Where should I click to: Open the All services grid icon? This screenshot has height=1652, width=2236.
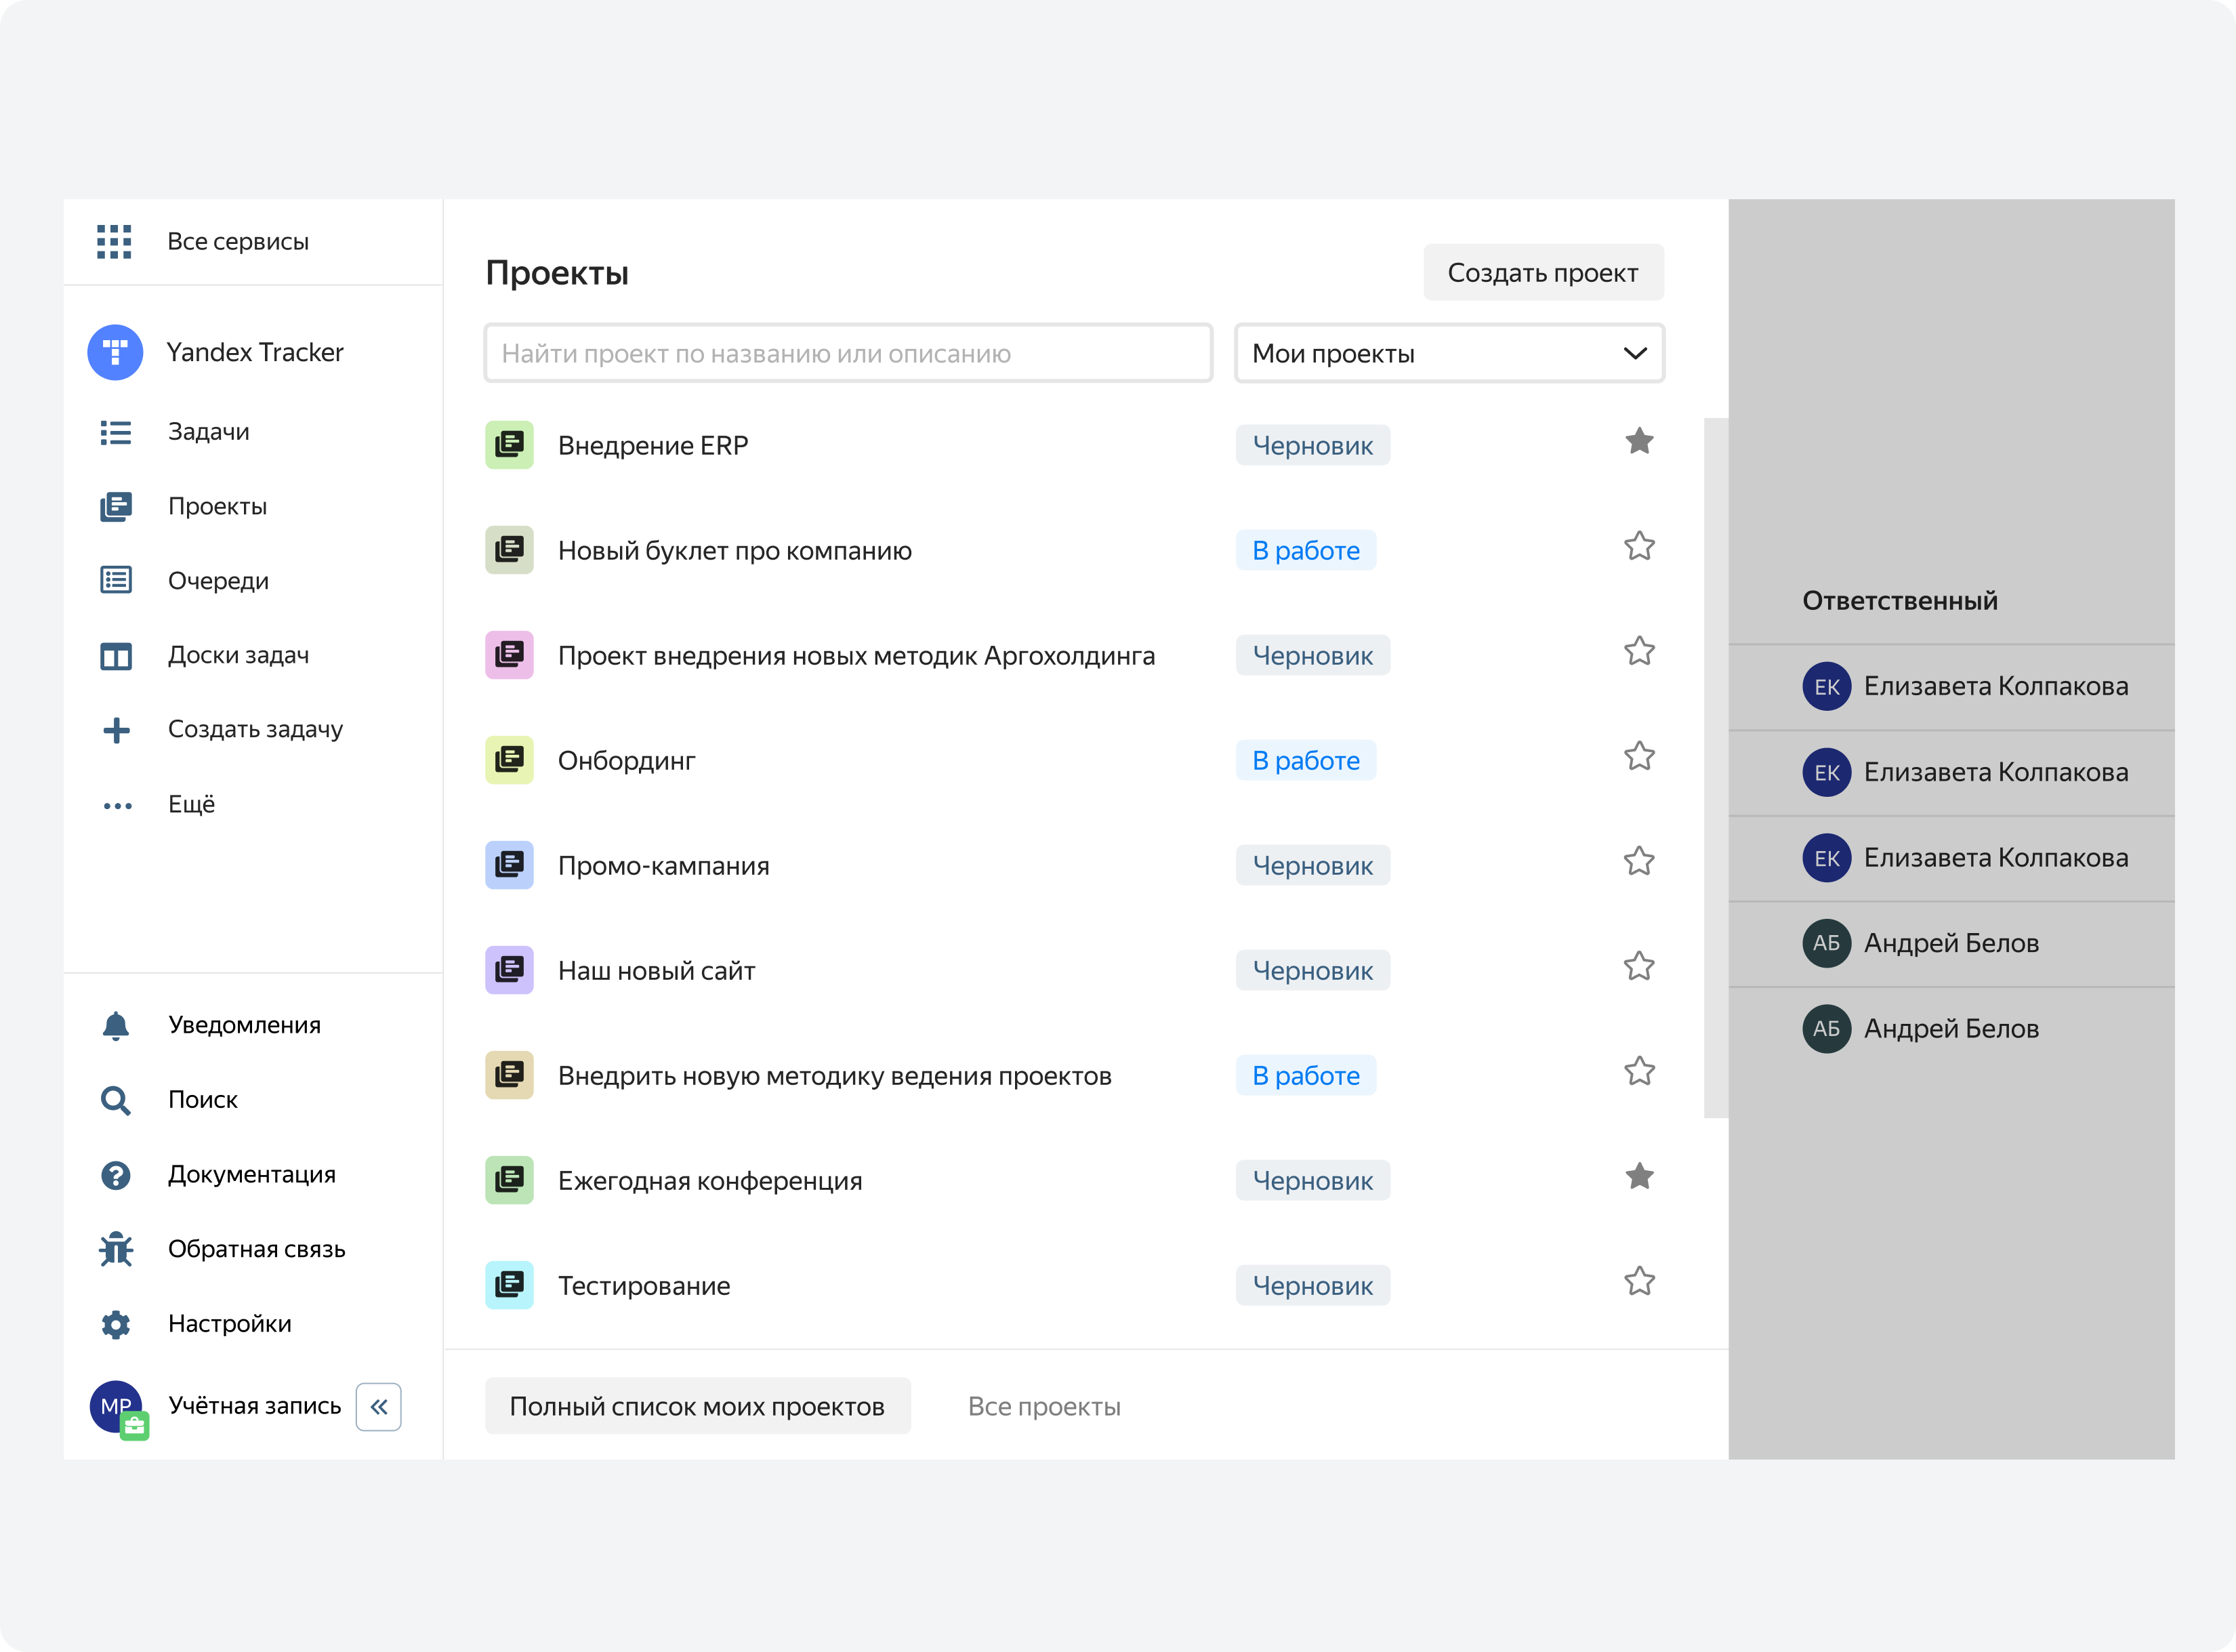click(x=114, y=241)
